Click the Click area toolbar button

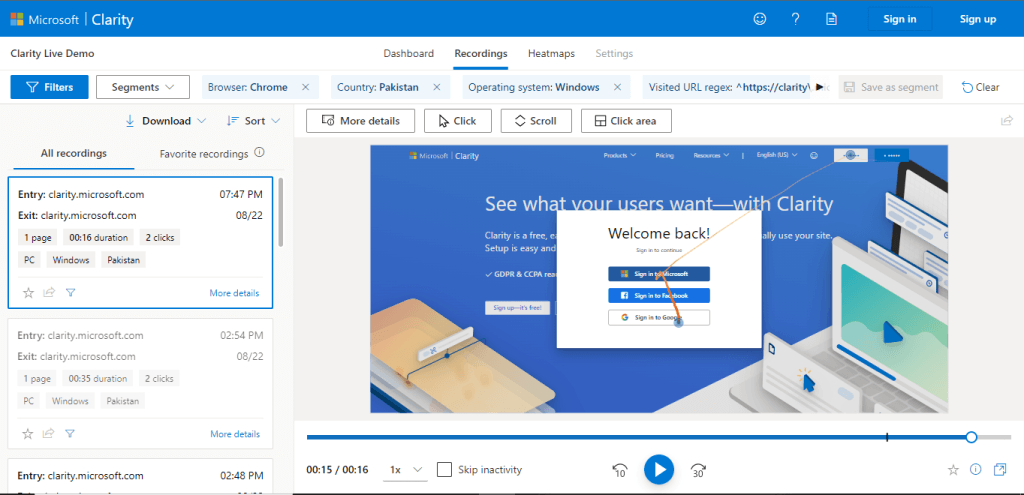[x=626, y=121]
